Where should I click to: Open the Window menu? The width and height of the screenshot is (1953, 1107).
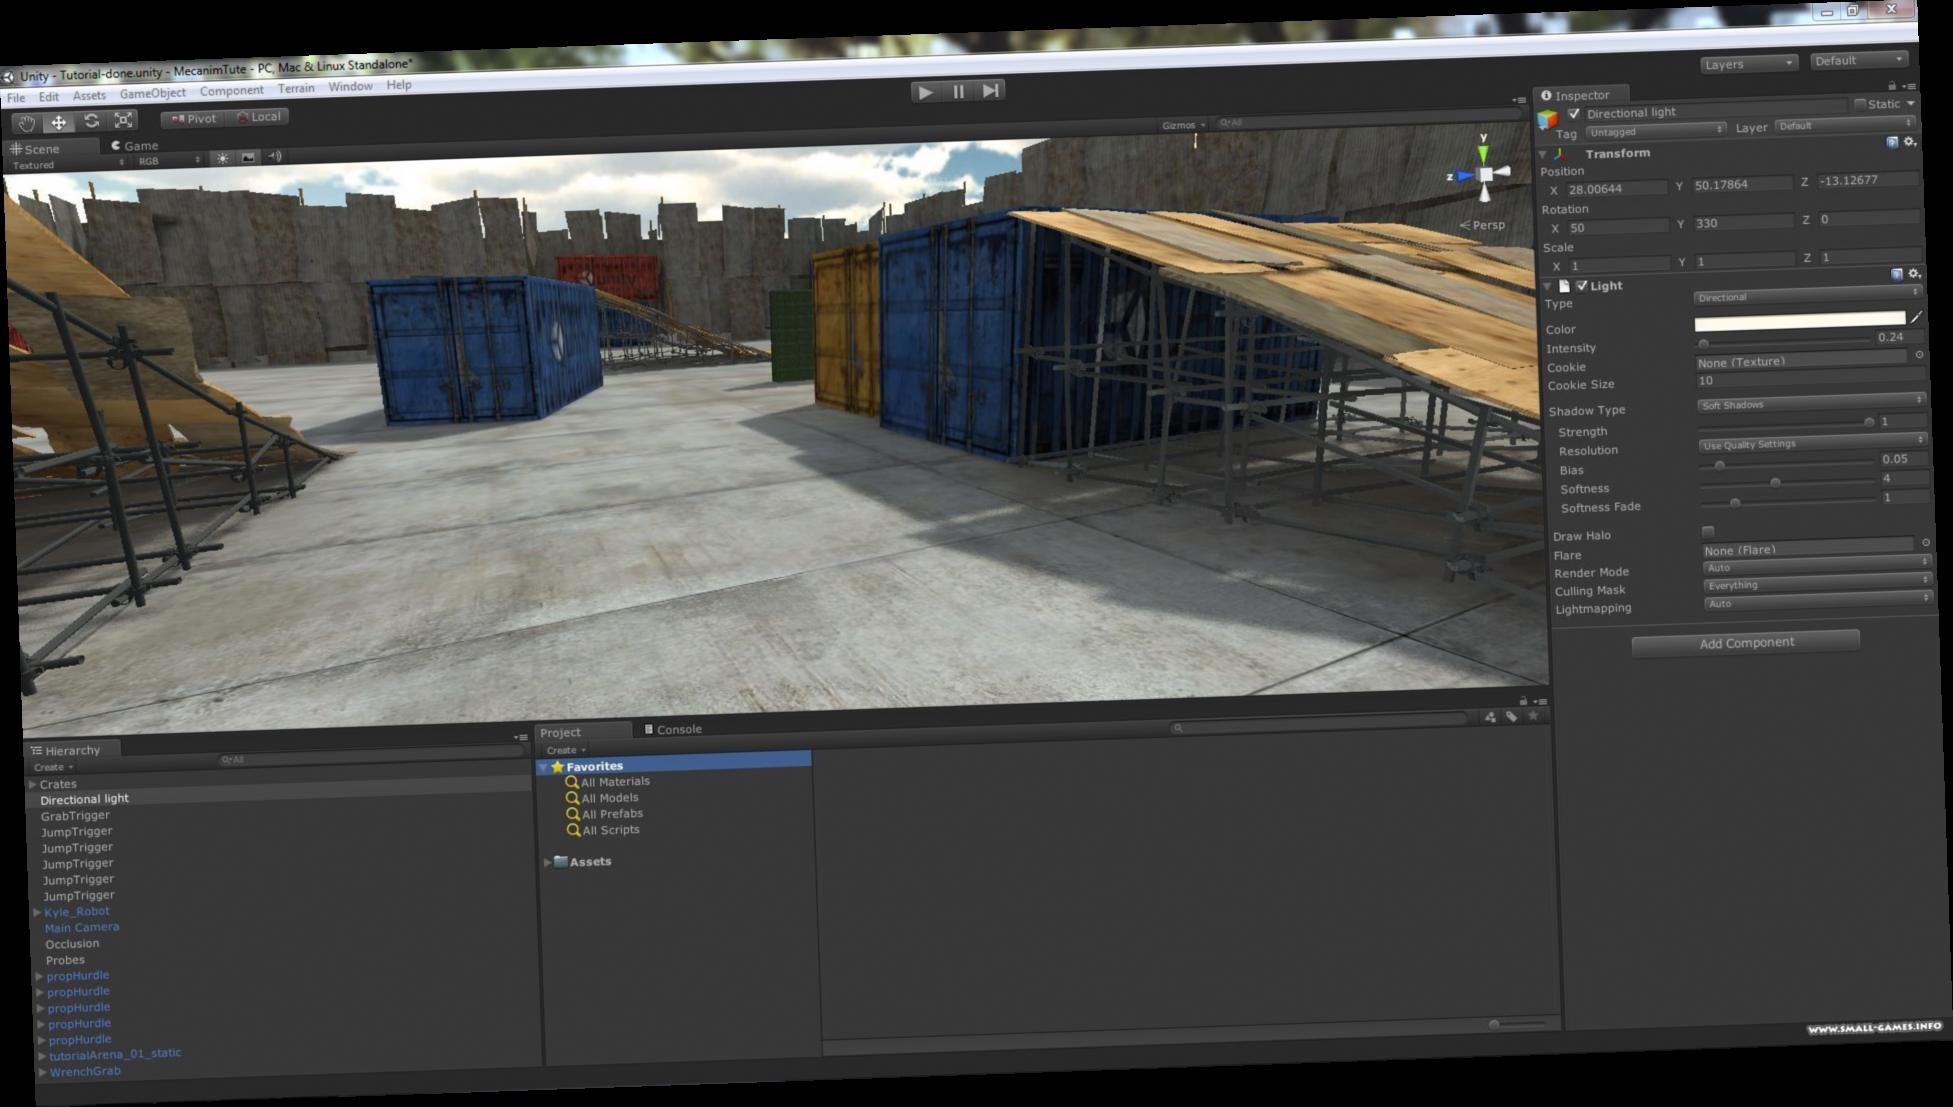(x=349, y=86)
